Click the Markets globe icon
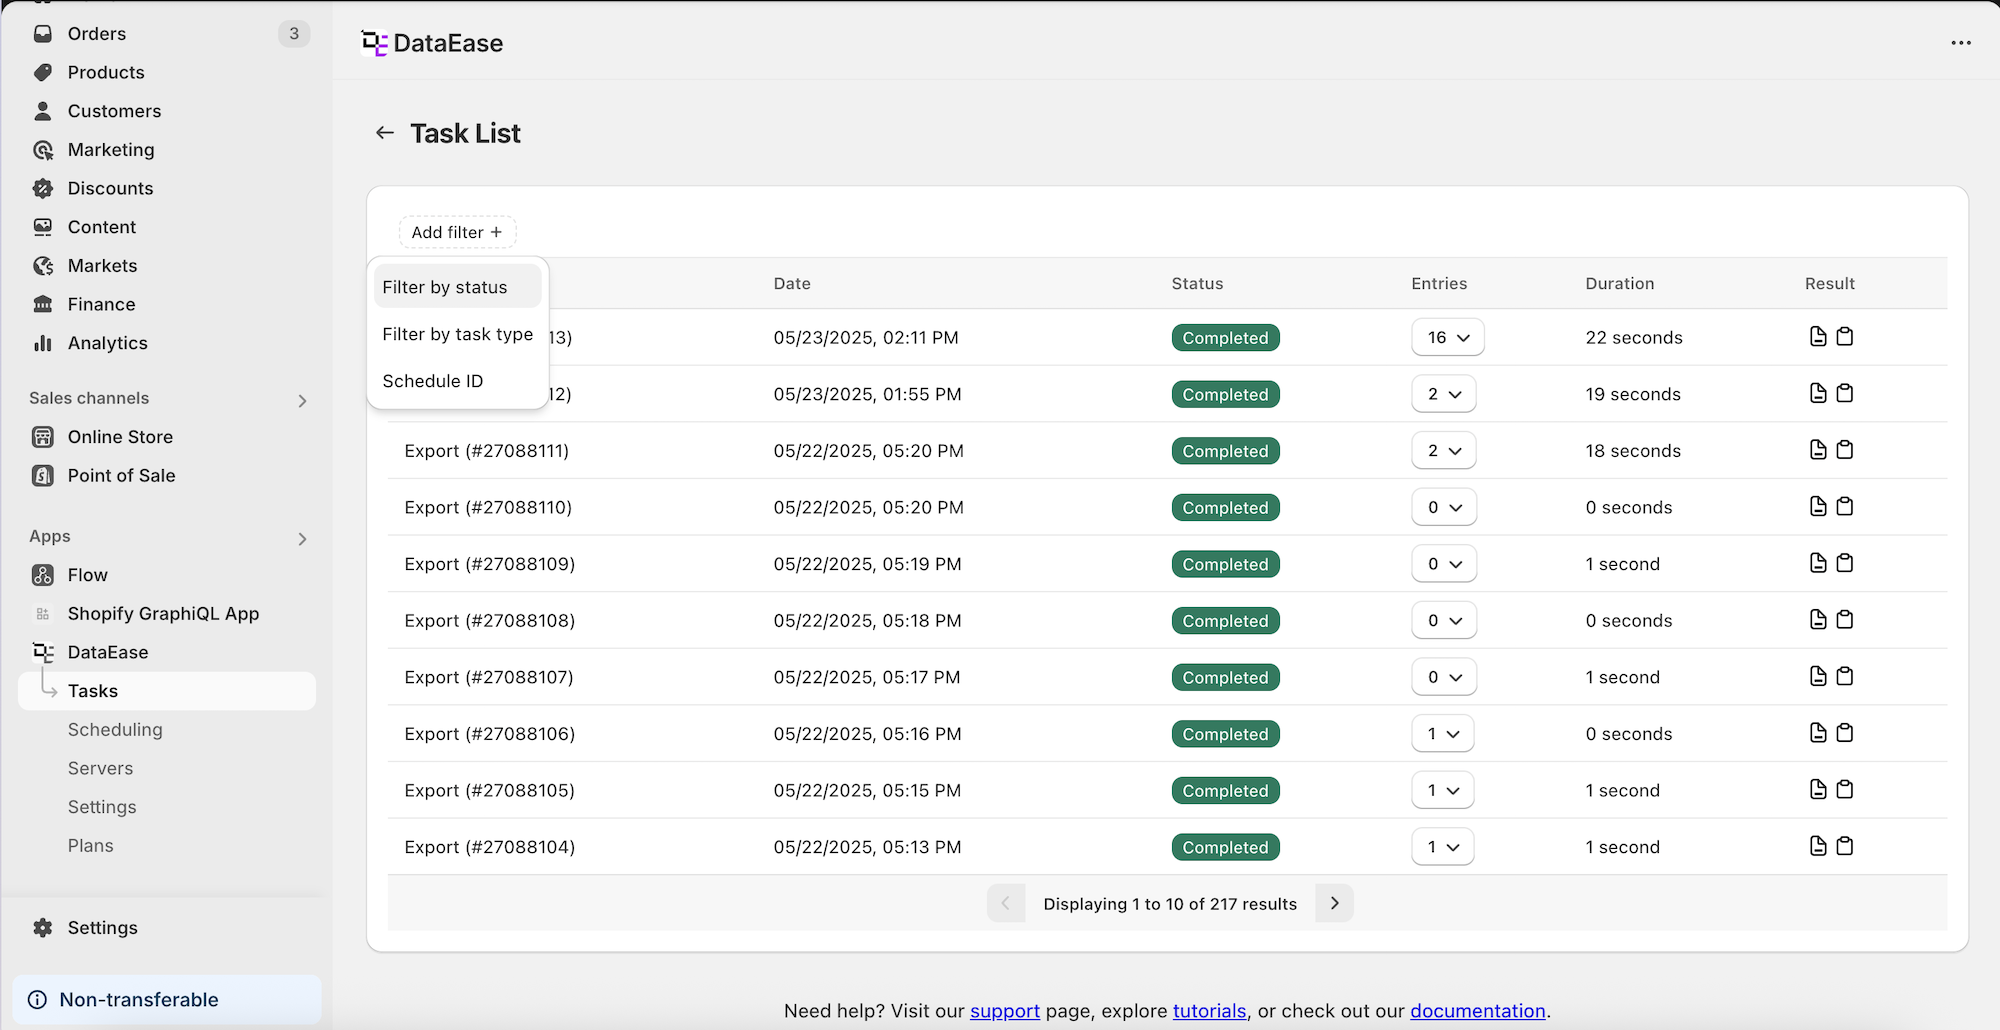 click(43, 266)
